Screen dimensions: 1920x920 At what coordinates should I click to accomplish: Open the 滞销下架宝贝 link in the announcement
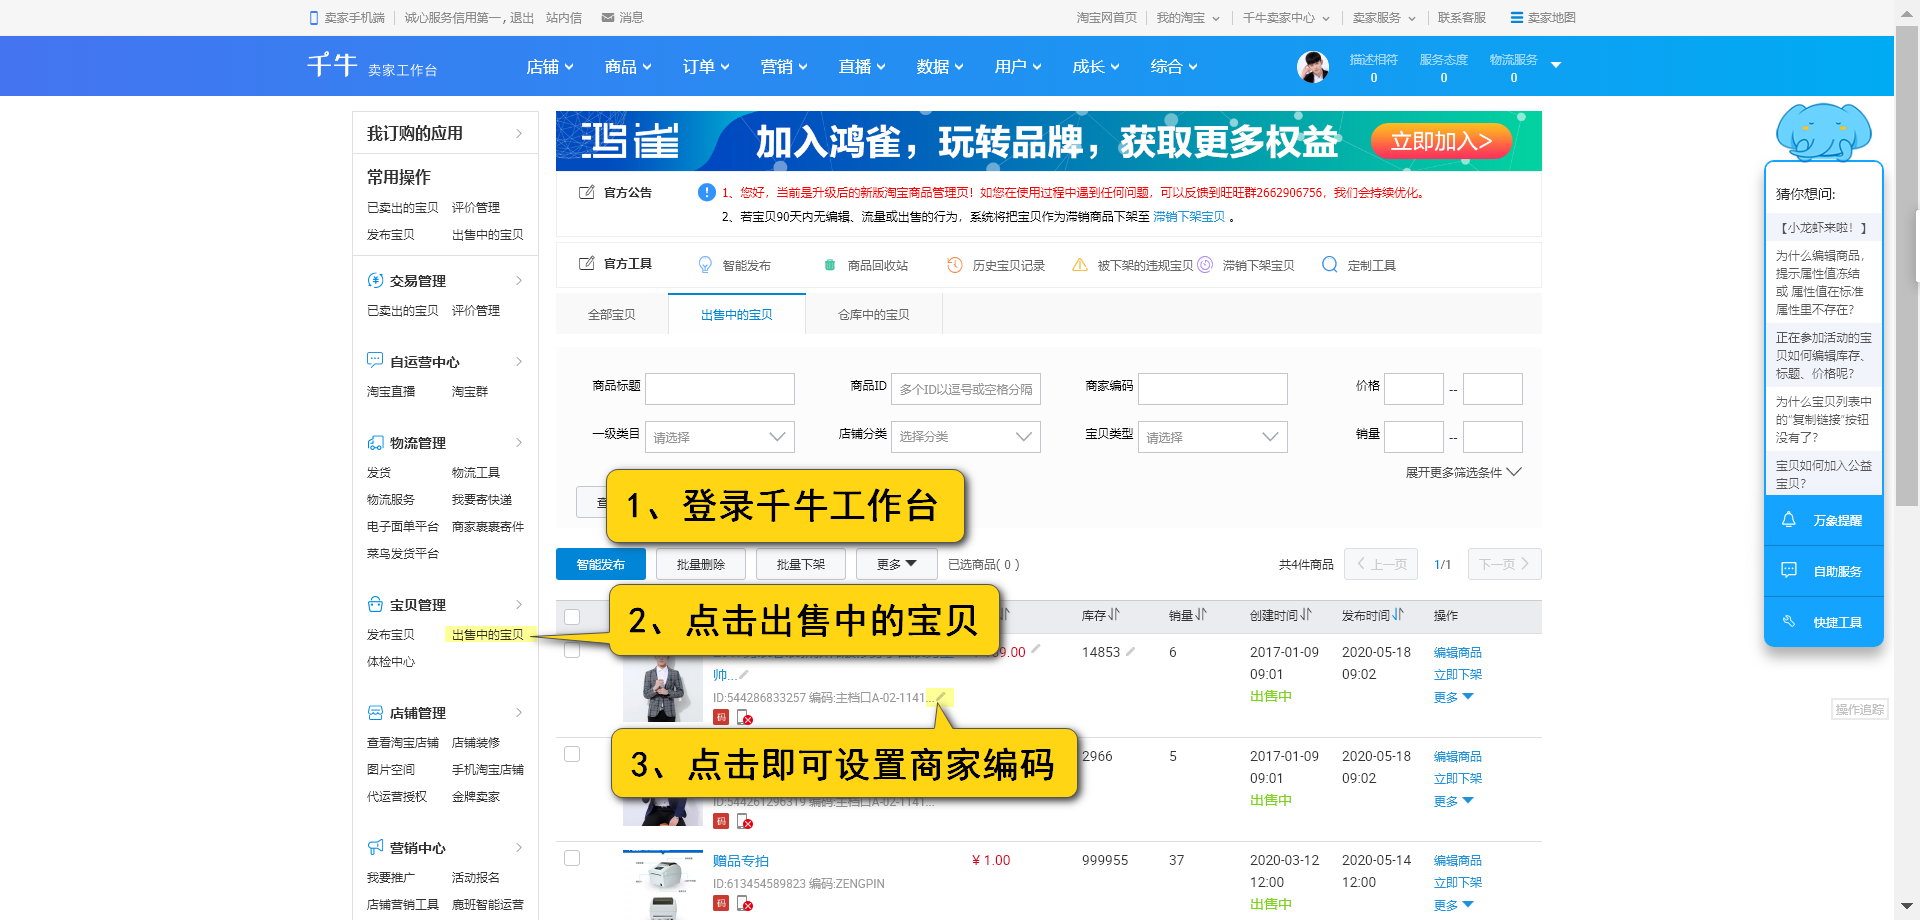(1189, 217)
